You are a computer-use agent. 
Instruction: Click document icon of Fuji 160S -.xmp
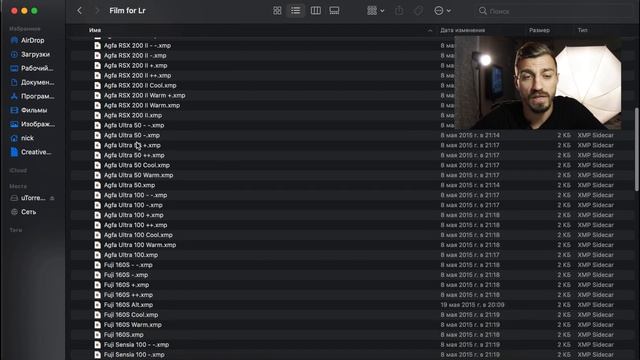click(98, 275)
